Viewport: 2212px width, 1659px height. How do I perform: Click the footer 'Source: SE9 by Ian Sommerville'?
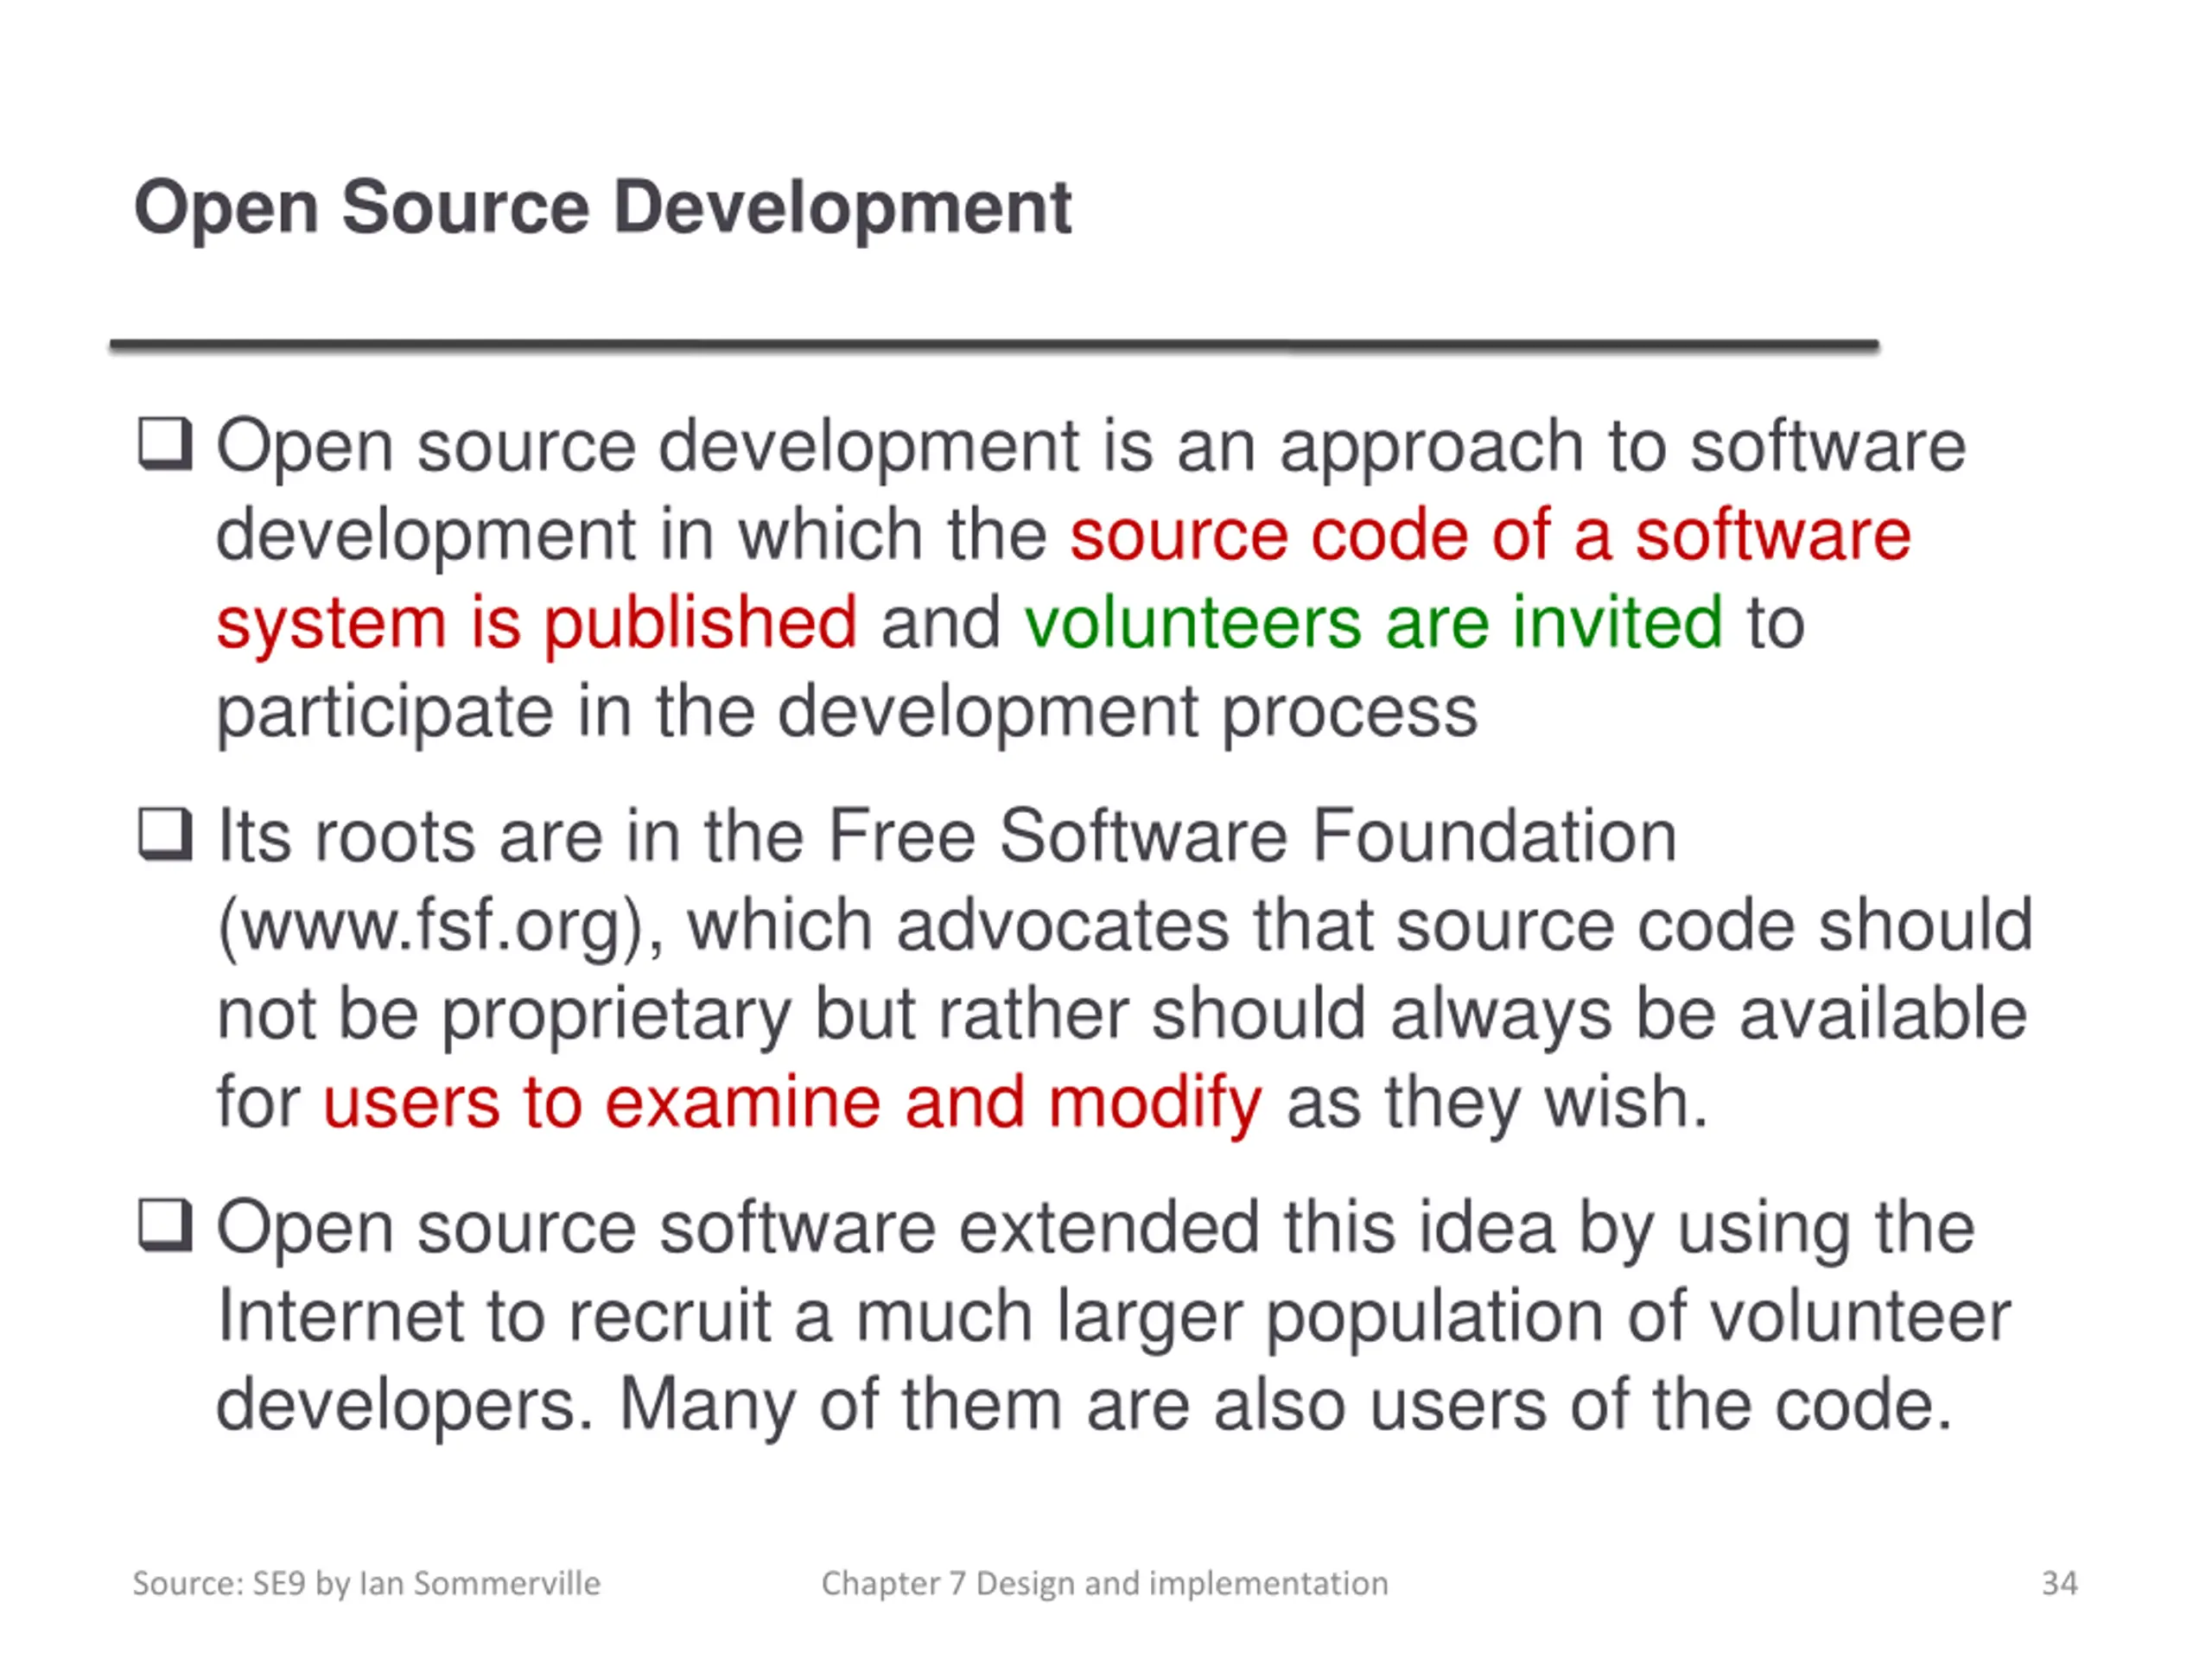pyautogui.click(x=367, y=1584)
